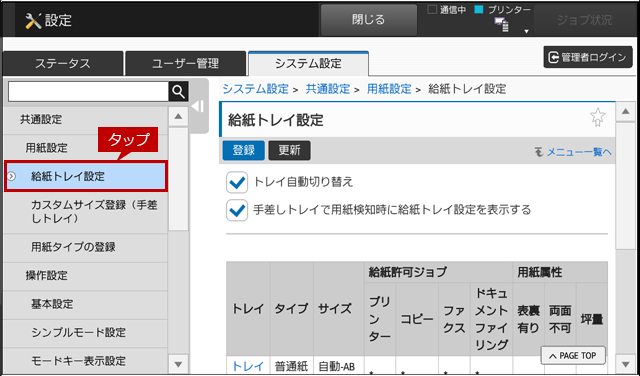Open the dropdown arrow under プリンター
Viewport: 640px width, 376px height.
coord(526,31)
